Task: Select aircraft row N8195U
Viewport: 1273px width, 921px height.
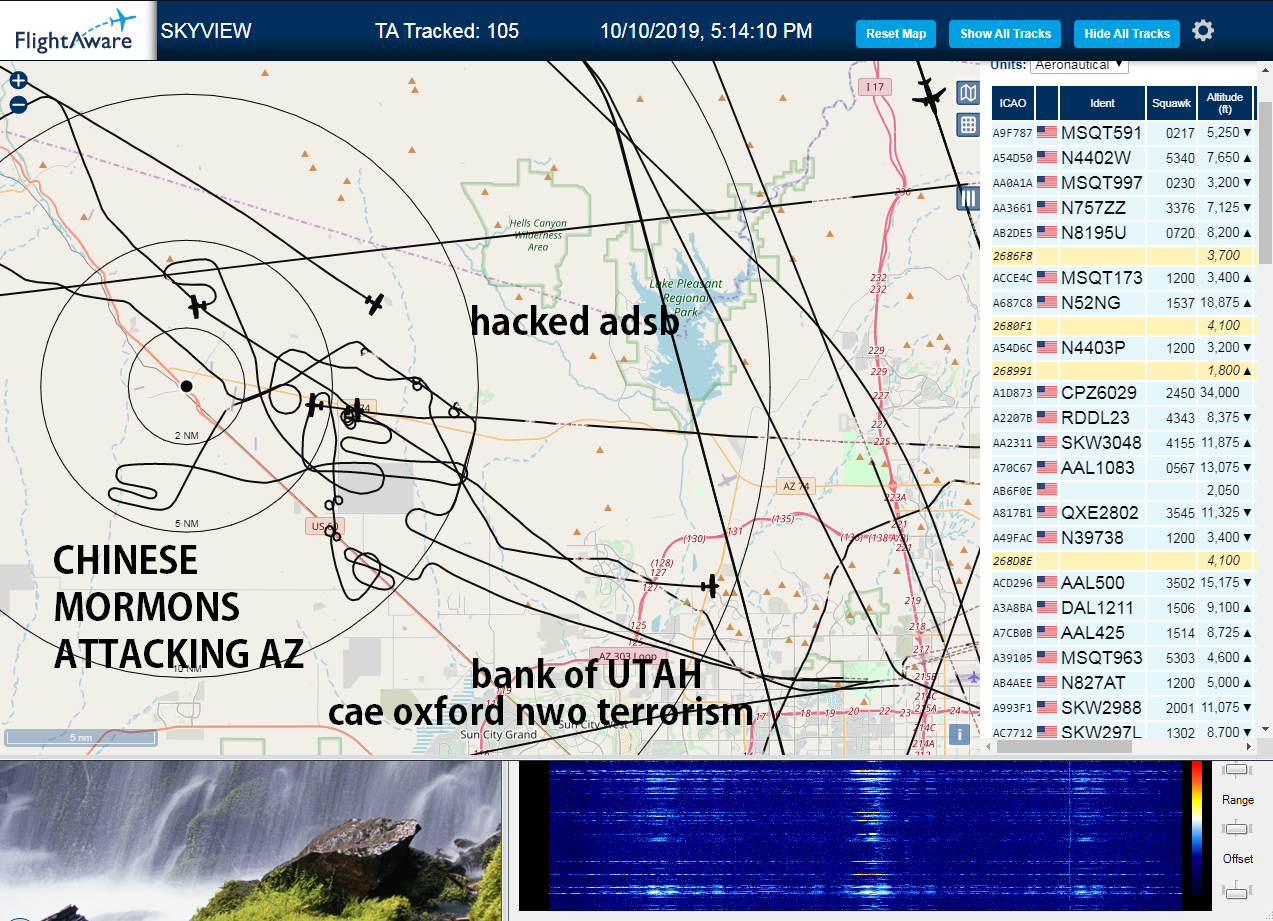Action: [x=1122, y=232]
